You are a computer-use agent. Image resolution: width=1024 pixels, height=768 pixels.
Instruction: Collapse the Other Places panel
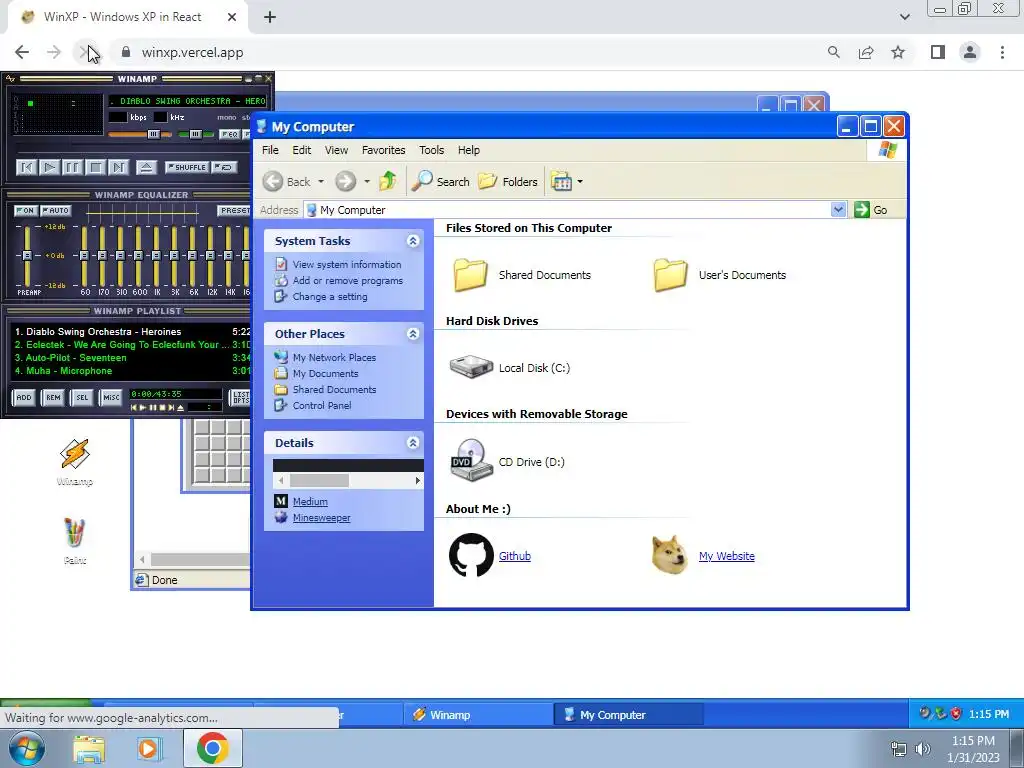tap(413, 334)
